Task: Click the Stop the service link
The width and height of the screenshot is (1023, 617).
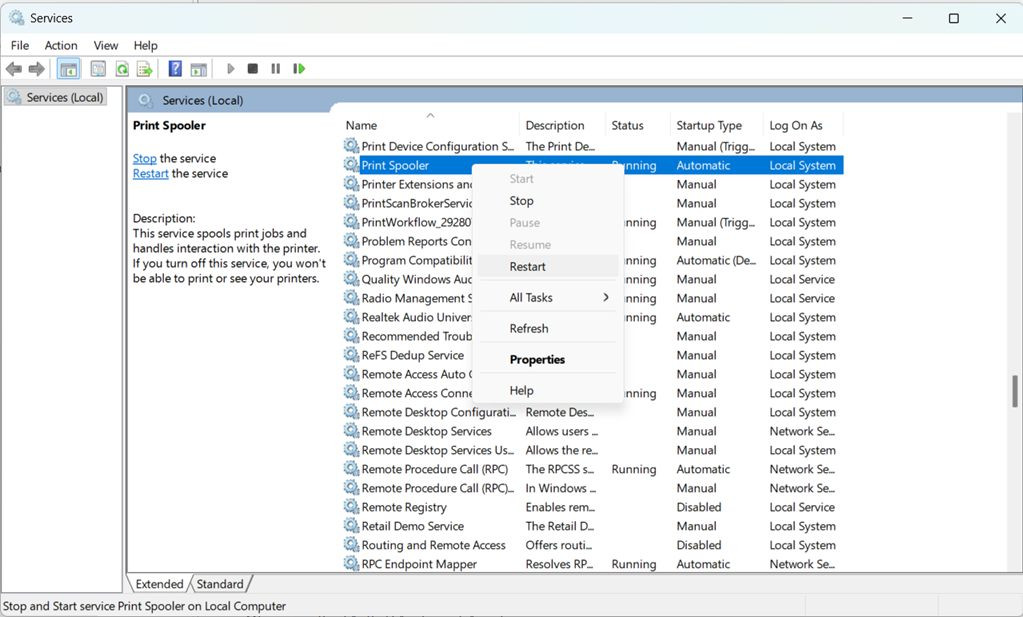Action: 144,158
